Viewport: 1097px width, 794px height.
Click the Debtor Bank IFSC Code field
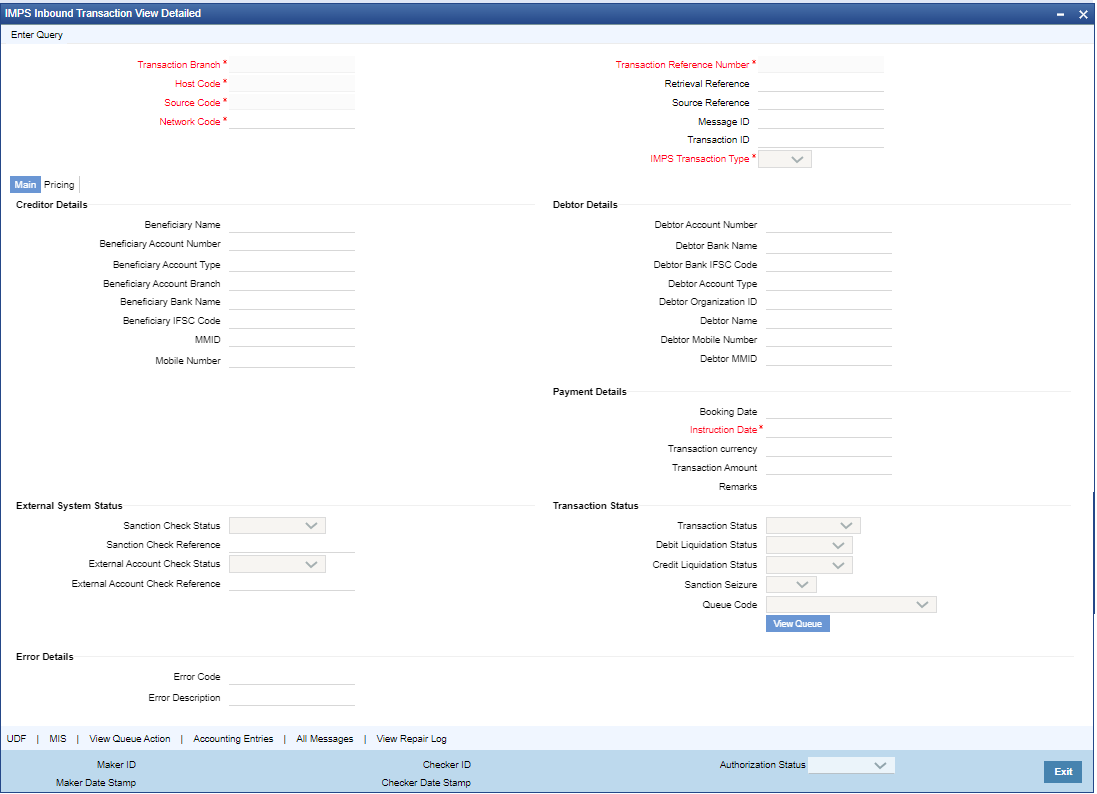[829, 264]
